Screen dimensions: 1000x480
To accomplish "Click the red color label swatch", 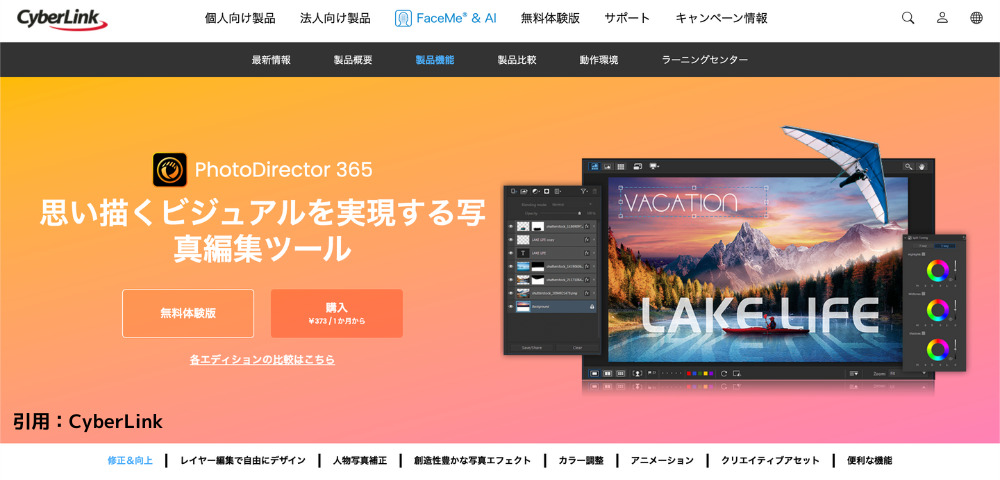I will click(x=689, y=374).
